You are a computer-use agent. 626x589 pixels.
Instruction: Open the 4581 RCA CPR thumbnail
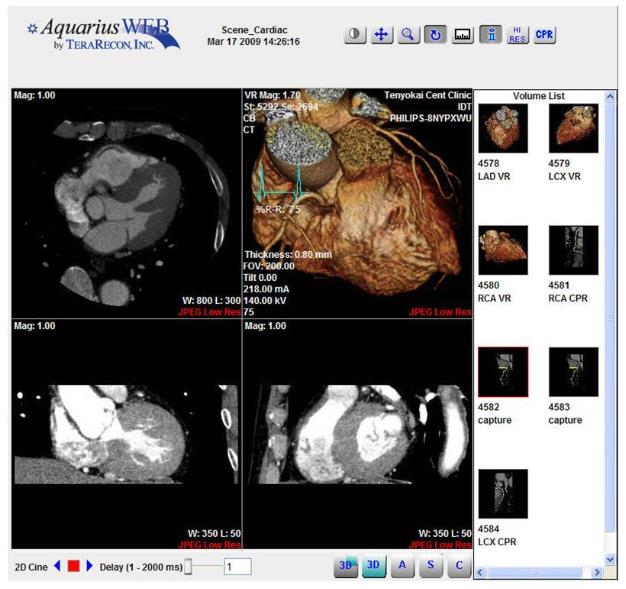(x=574, y=250)
